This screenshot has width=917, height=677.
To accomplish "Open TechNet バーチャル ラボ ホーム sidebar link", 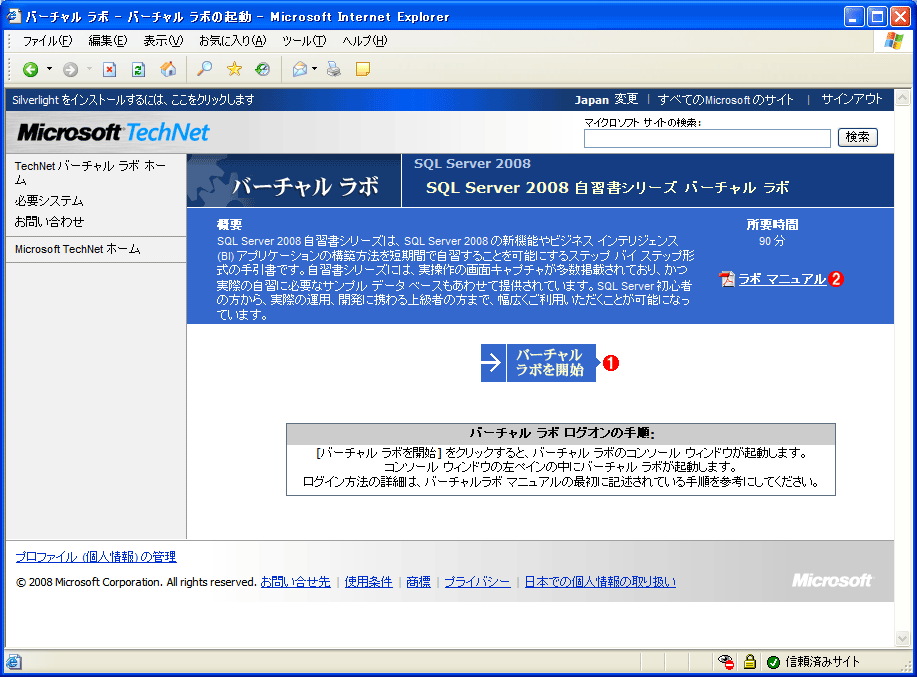I will [x=90, y=172].
